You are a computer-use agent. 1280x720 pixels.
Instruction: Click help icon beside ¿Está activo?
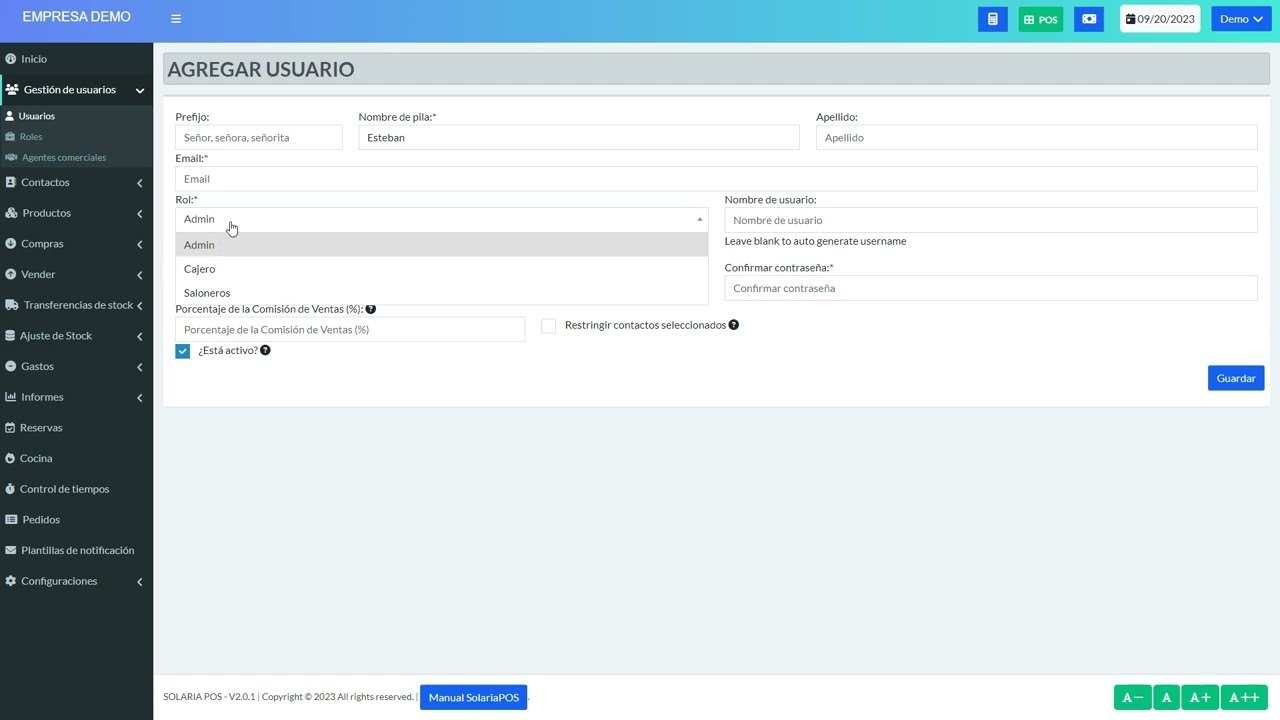pos(265,350)
